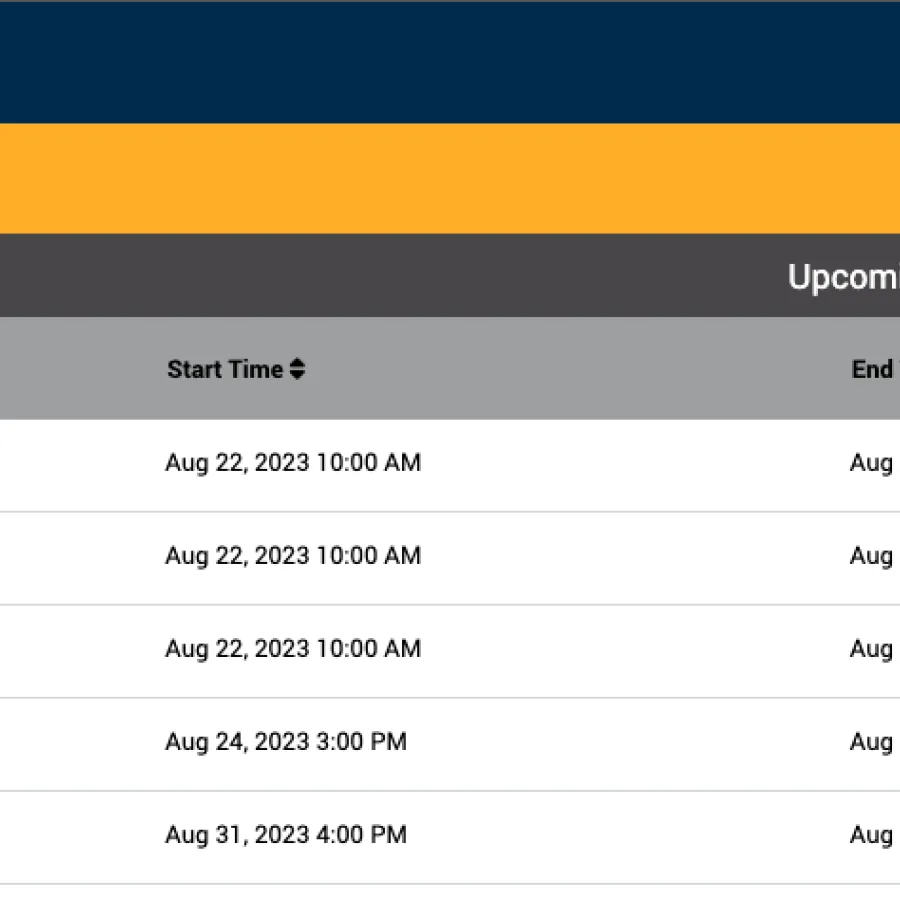The height and width of the screenshot is (900, 900).
Task: Click the Upcoming section title text
Action: pos(843,277)
